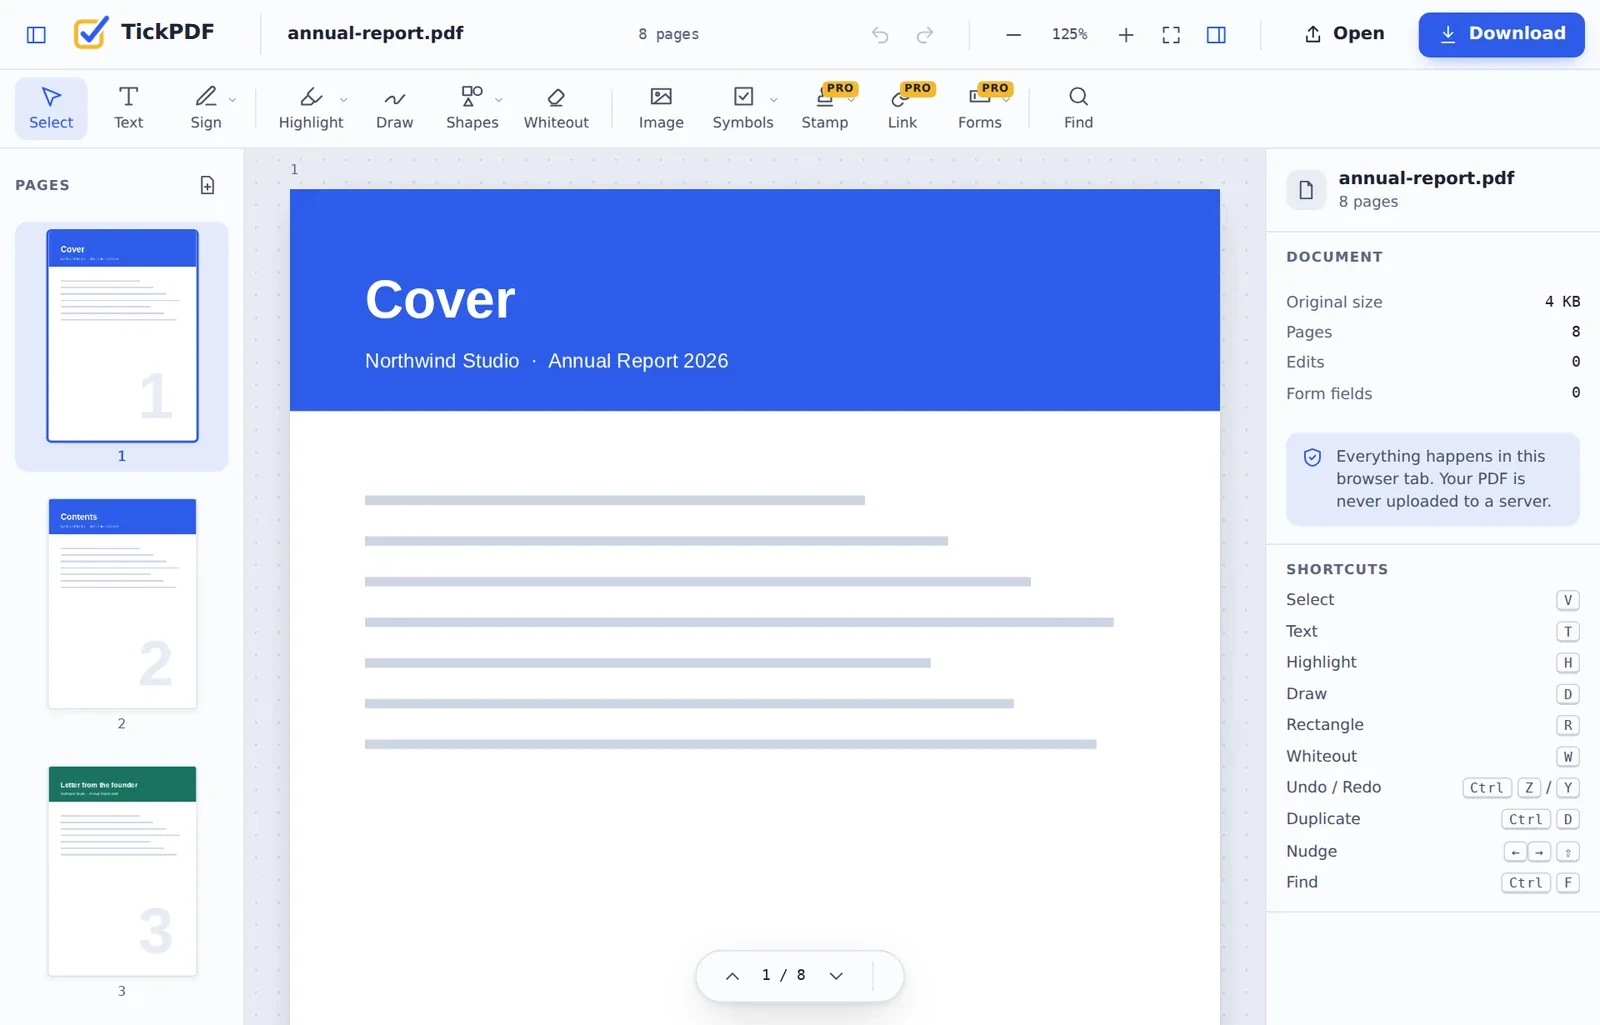Toggle the right properties panel icon

[1216, 35]
